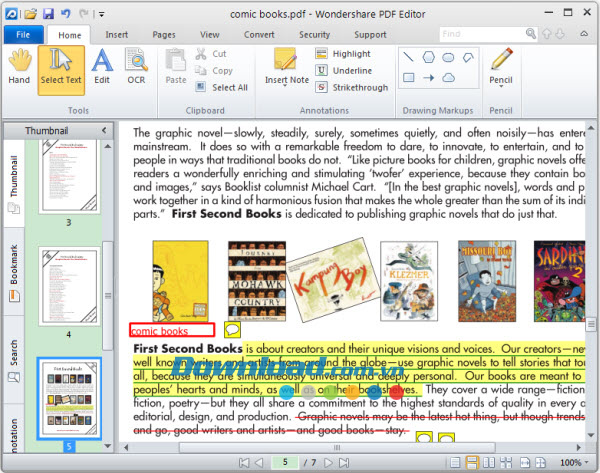Click the Fit Width icon in status bar
Viewport: 600px width, 473px height.
pos(525,463)
